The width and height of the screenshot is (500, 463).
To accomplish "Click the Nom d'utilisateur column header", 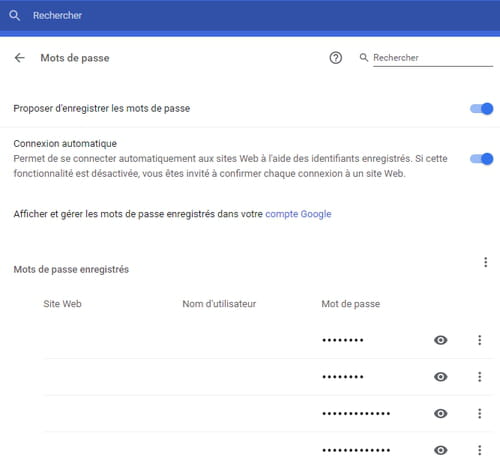I will coord(219,304).
